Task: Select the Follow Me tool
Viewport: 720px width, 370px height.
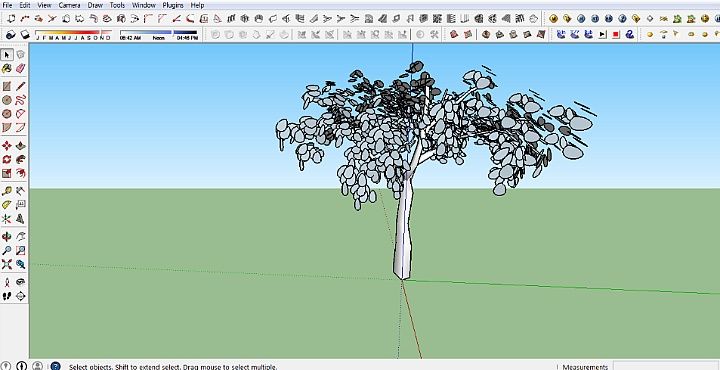Action: tap(20, 160)
